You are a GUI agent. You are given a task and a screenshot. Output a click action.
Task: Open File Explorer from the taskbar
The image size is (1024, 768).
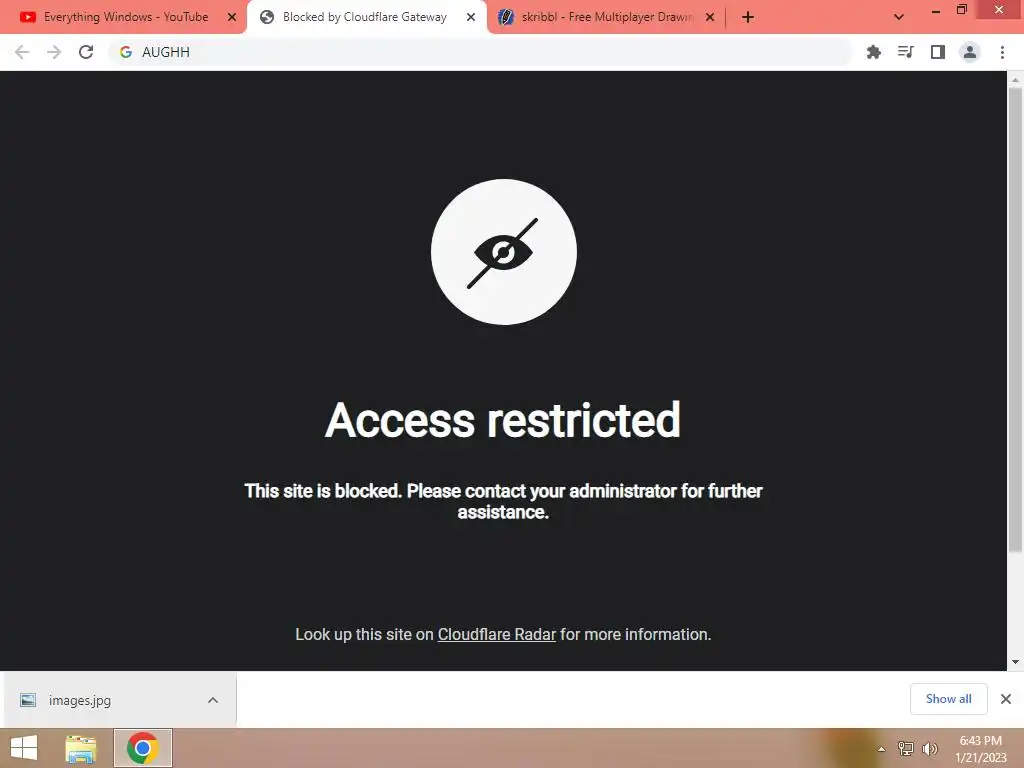click(80, 748)
